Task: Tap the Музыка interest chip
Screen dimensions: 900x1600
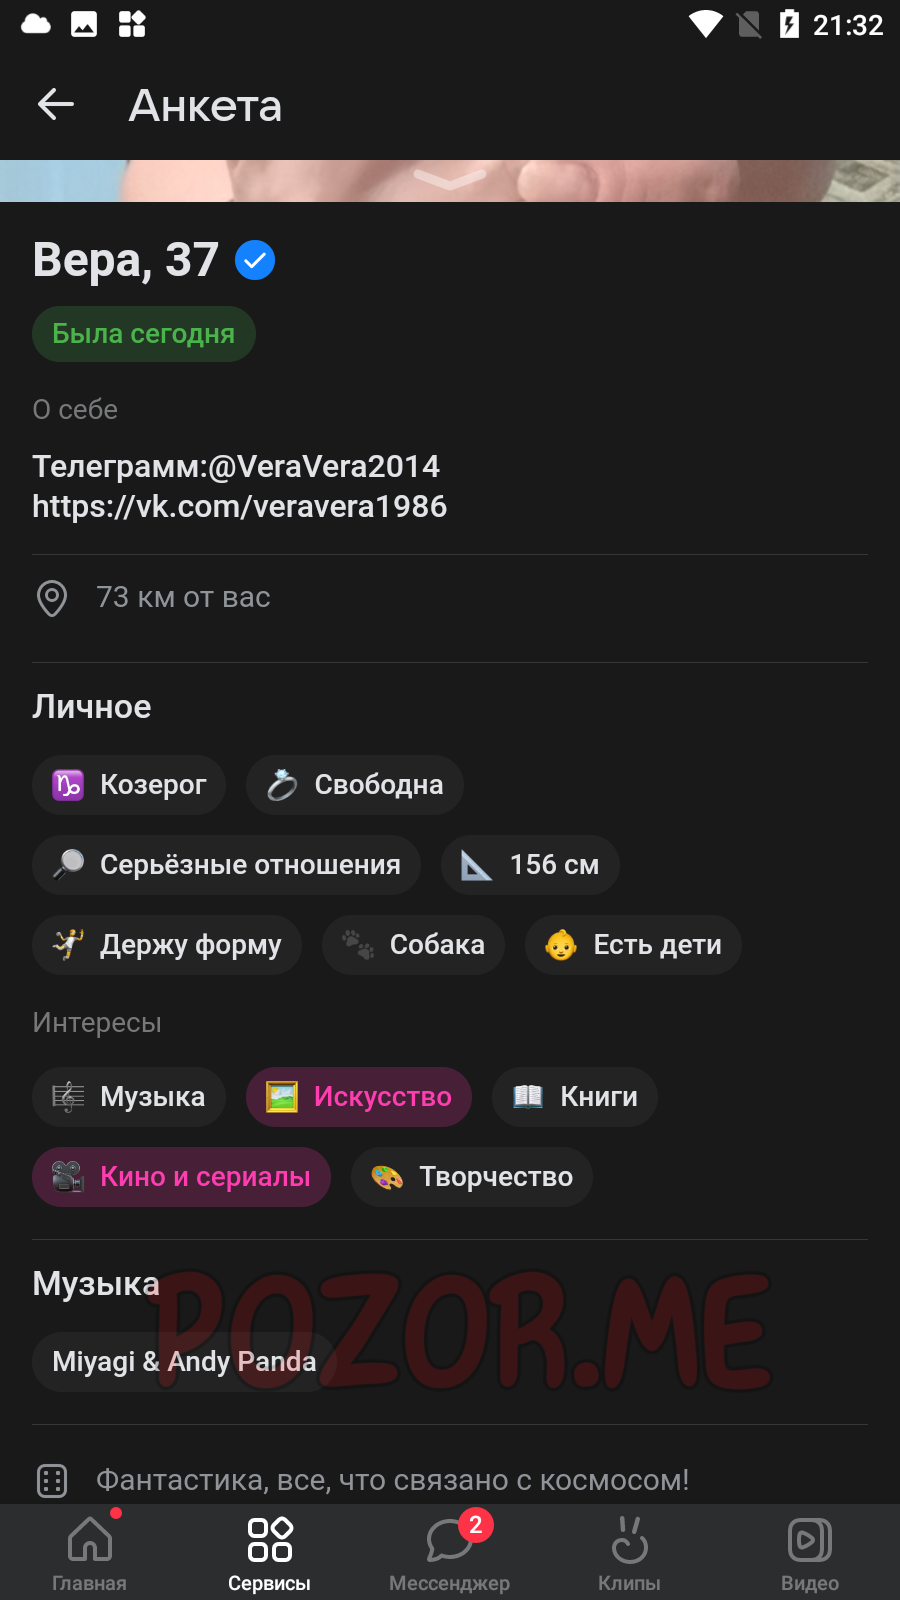Action: point(129,1097)
